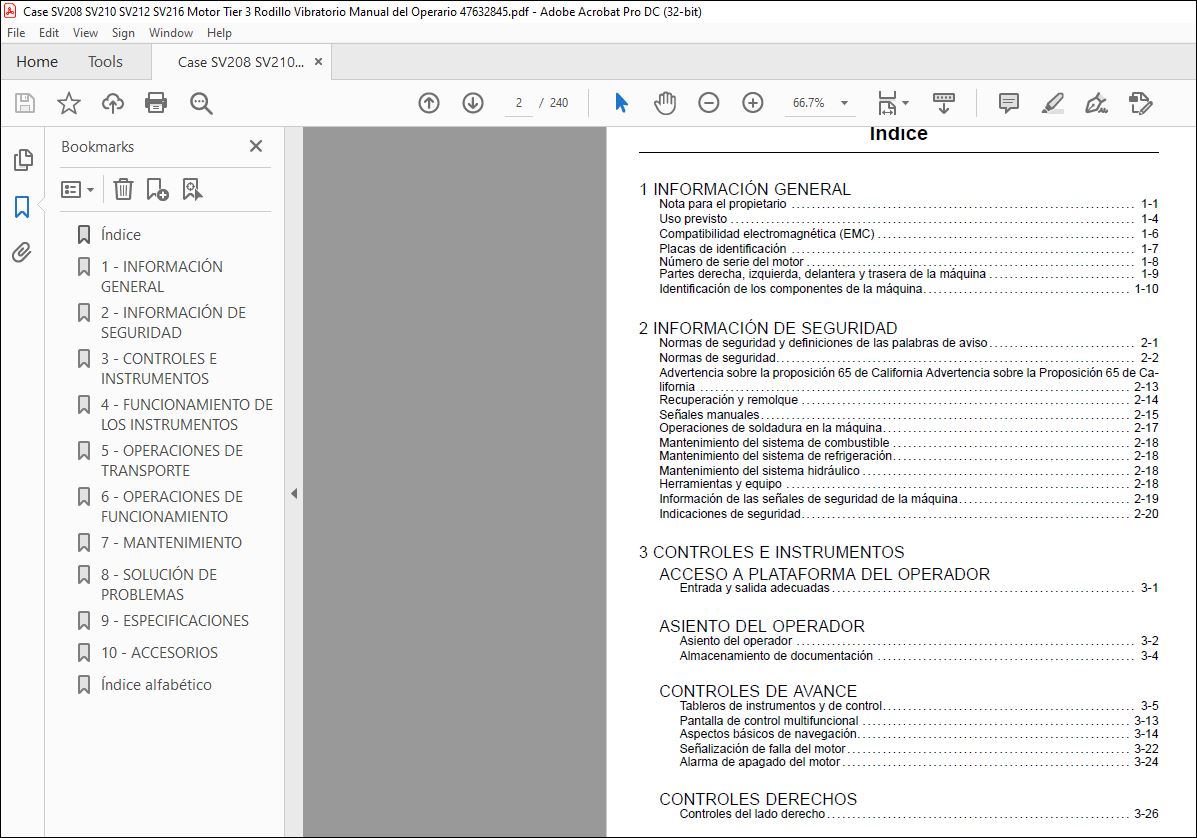Click the zoom in plus icon
This screenshot has width=1197, height=838.
tap(753, 103)
